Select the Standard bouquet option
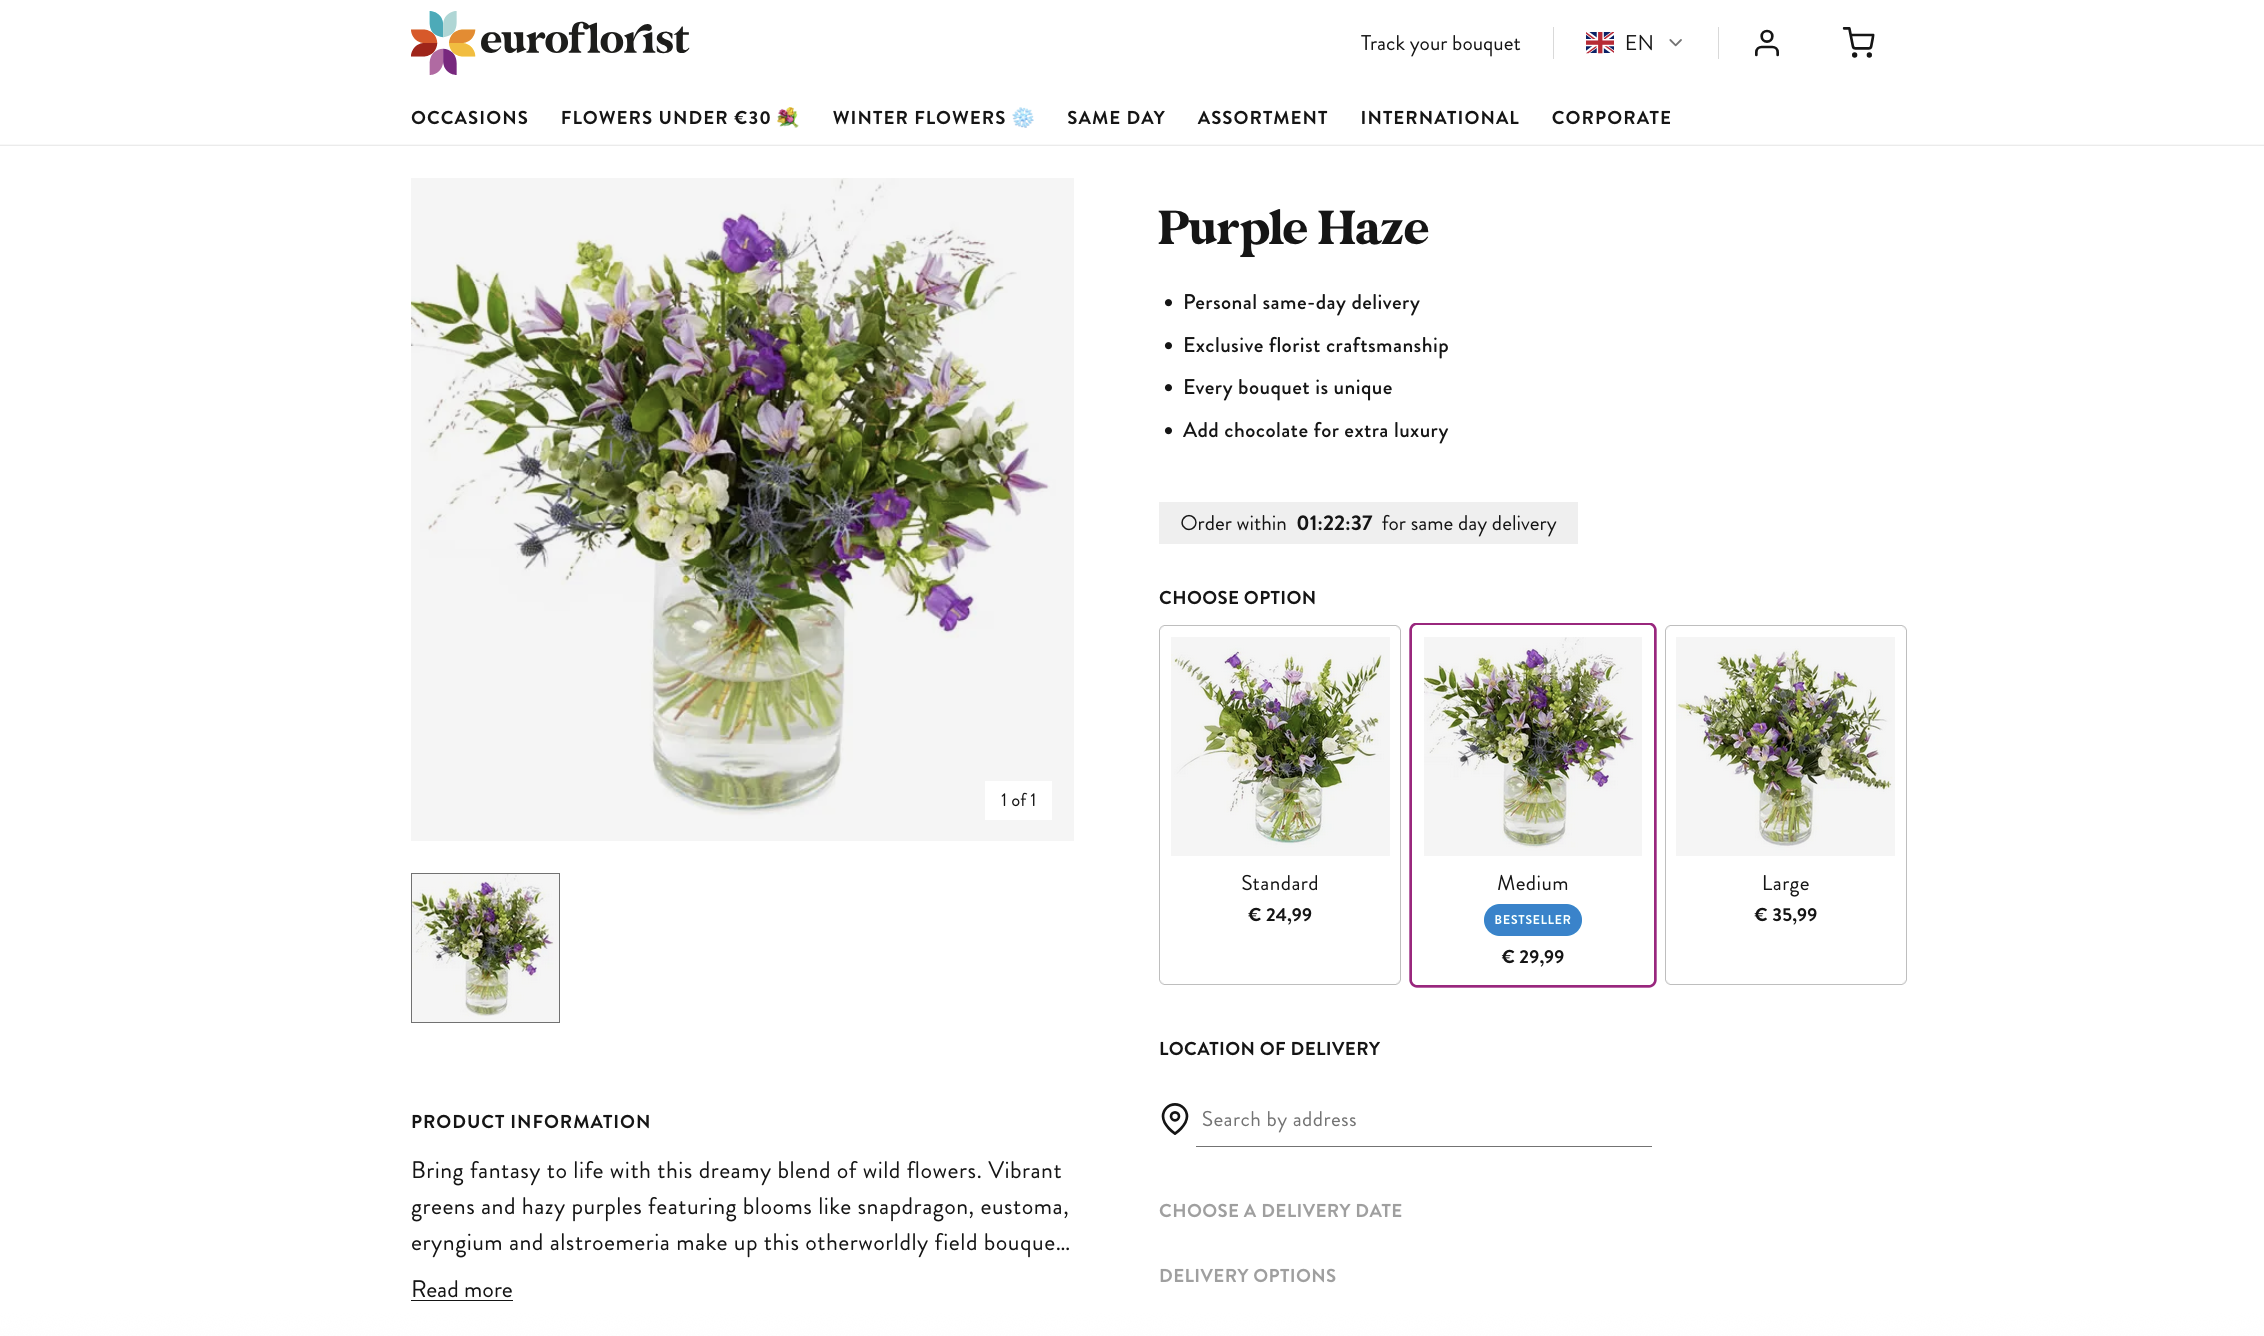2264x1336 pixels. (1279, 804)
